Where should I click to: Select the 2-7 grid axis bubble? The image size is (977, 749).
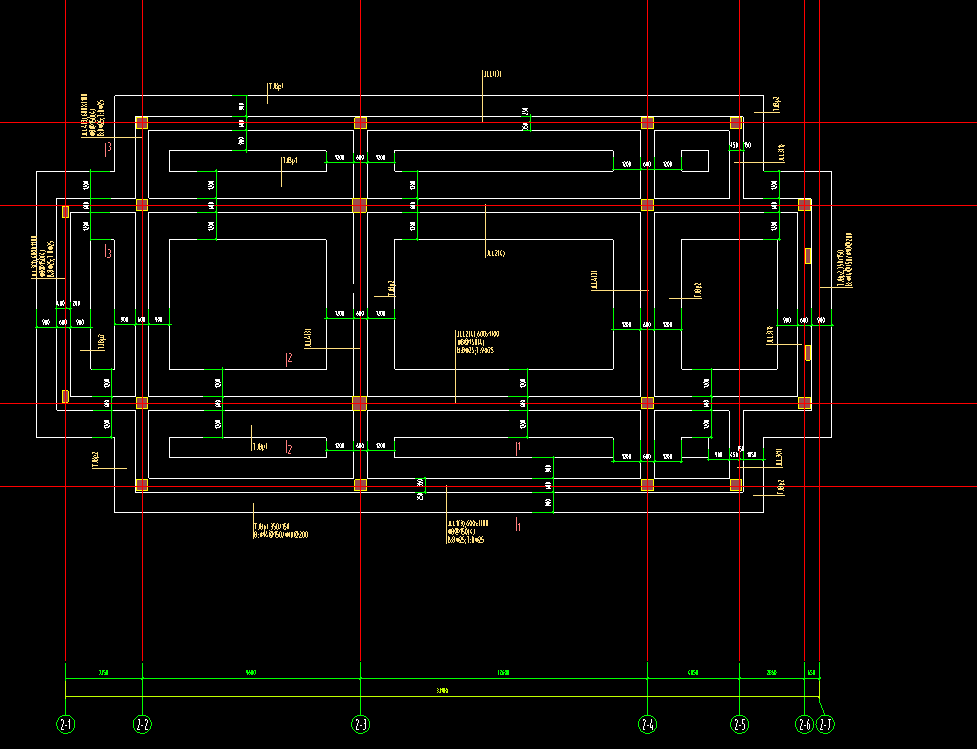coord(825,724)
